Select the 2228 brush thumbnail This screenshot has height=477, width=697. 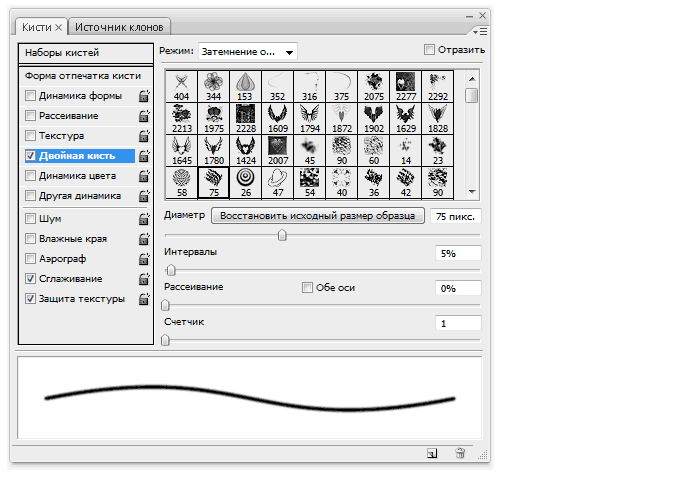pyautogui.click(x=245, y=119)
